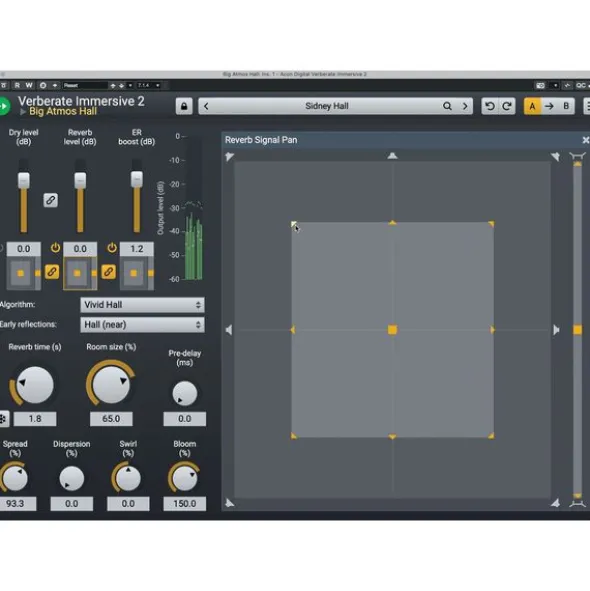Screen dimensions: 590x591
Task: Click the dry-to-reverb pan link icon
Action: 52,272
